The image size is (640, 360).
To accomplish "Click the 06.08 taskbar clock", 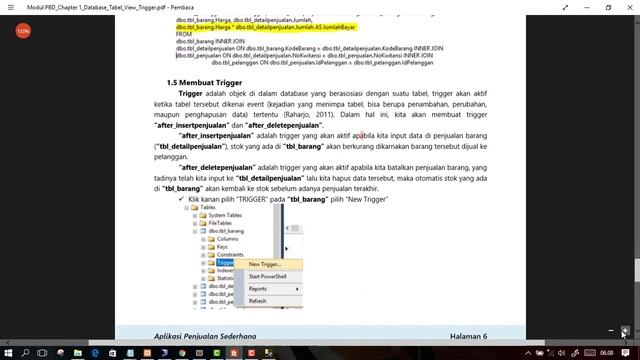I will (x=607, y=353).
